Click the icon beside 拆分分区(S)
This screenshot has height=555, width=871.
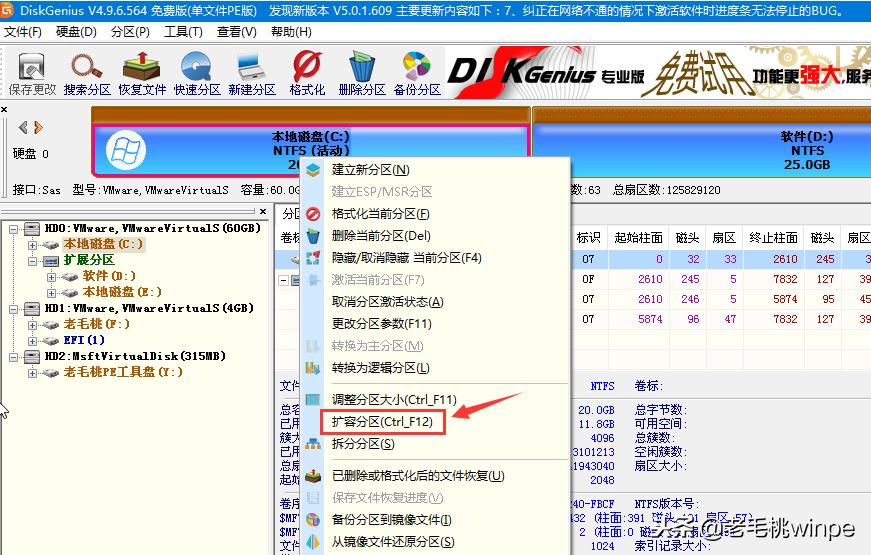[x=313, y=444]
